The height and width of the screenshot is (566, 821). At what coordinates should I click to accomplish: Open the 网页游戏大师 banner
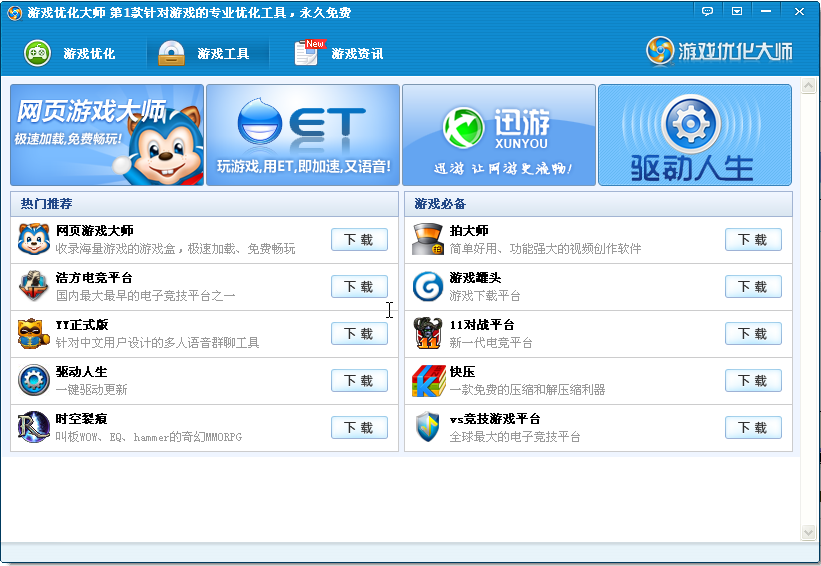pos(107,135)
